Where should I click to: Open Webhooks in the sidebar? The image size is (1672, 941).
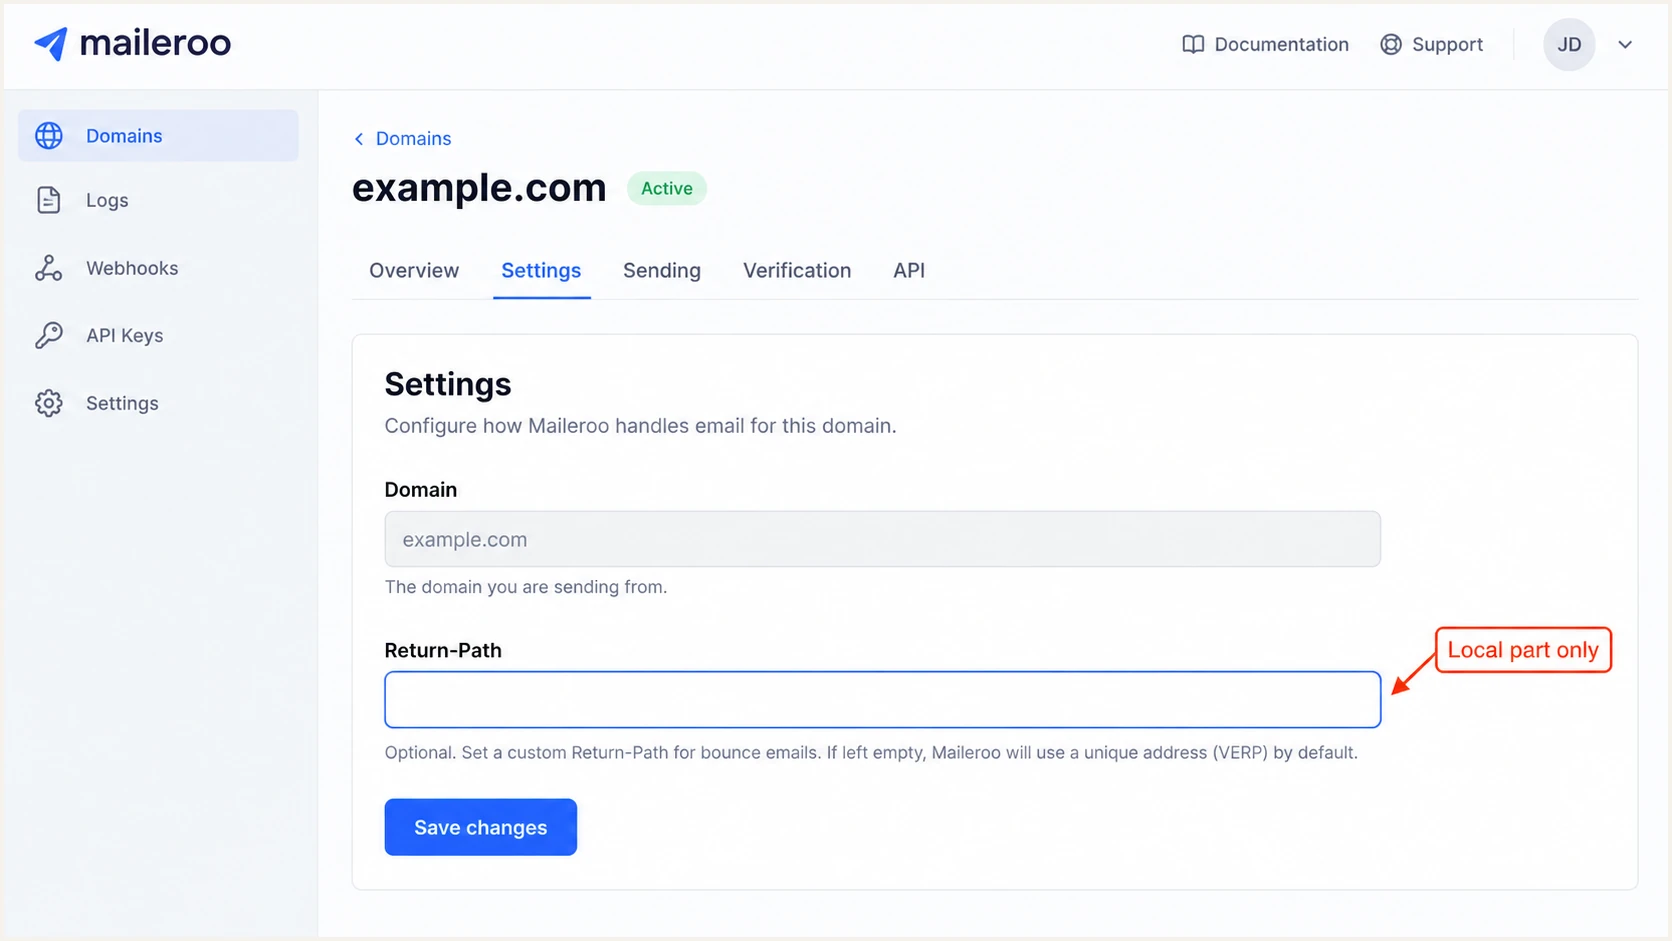click(x=132, y=268)
